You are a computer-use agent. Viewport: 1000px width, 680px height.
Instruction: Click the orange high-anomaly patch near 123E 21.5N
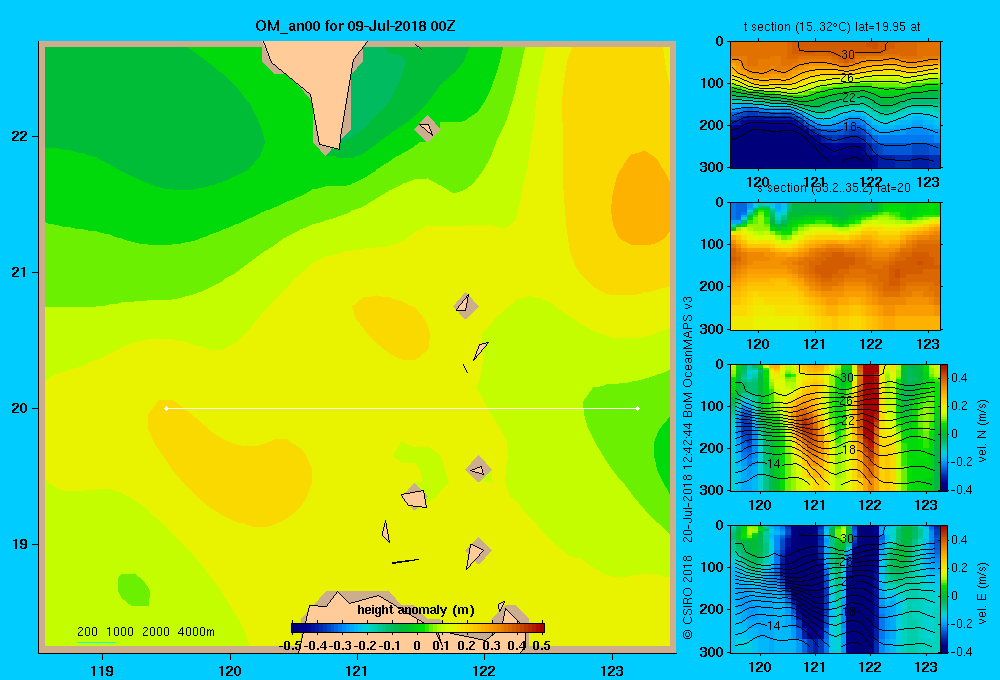pyautogui.click(x=640, y=199)
